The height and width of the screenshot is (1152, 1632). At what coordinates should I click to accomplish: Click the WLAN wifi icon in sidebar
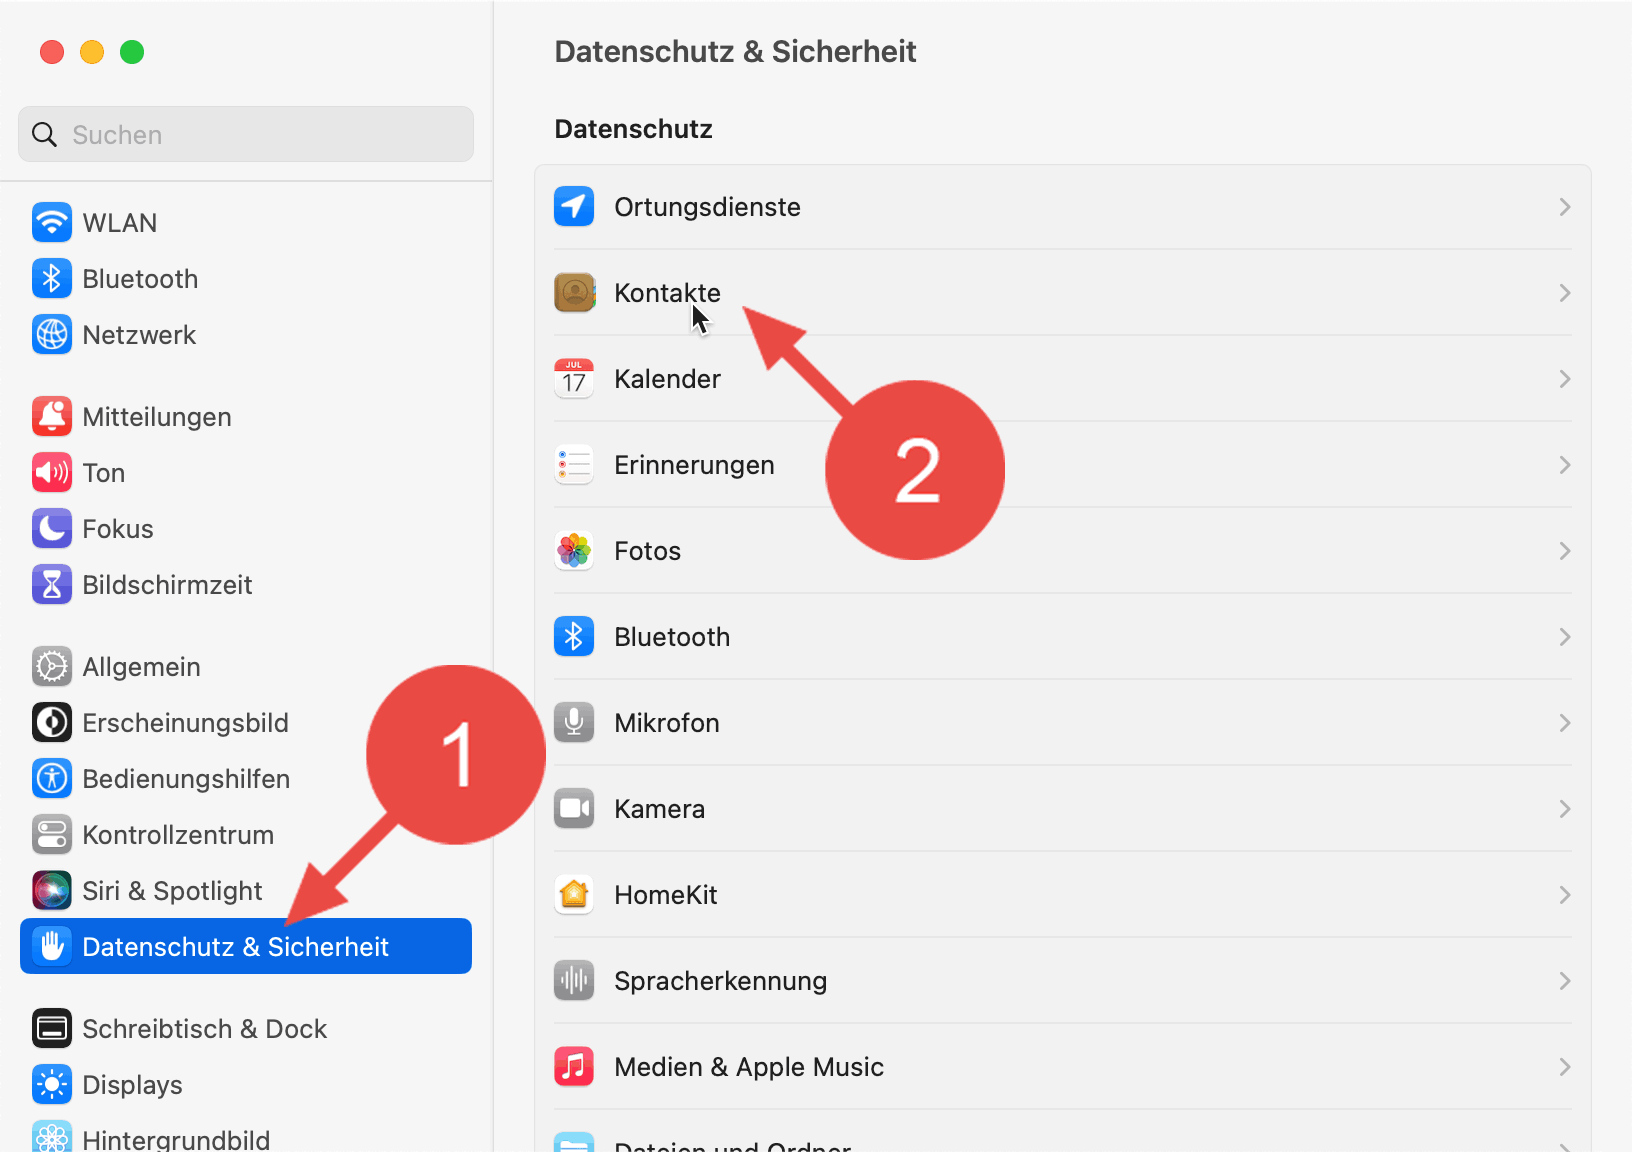coord(52,223)
